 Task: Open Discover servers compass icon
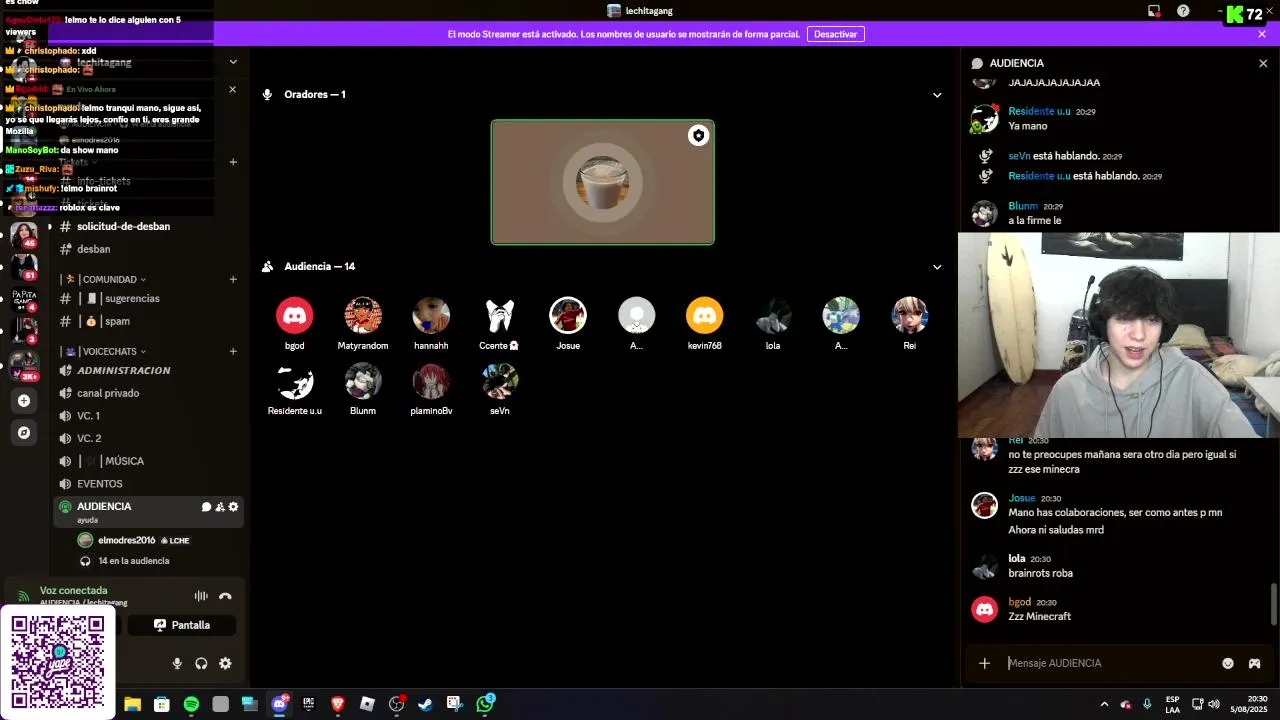point(24,433)
